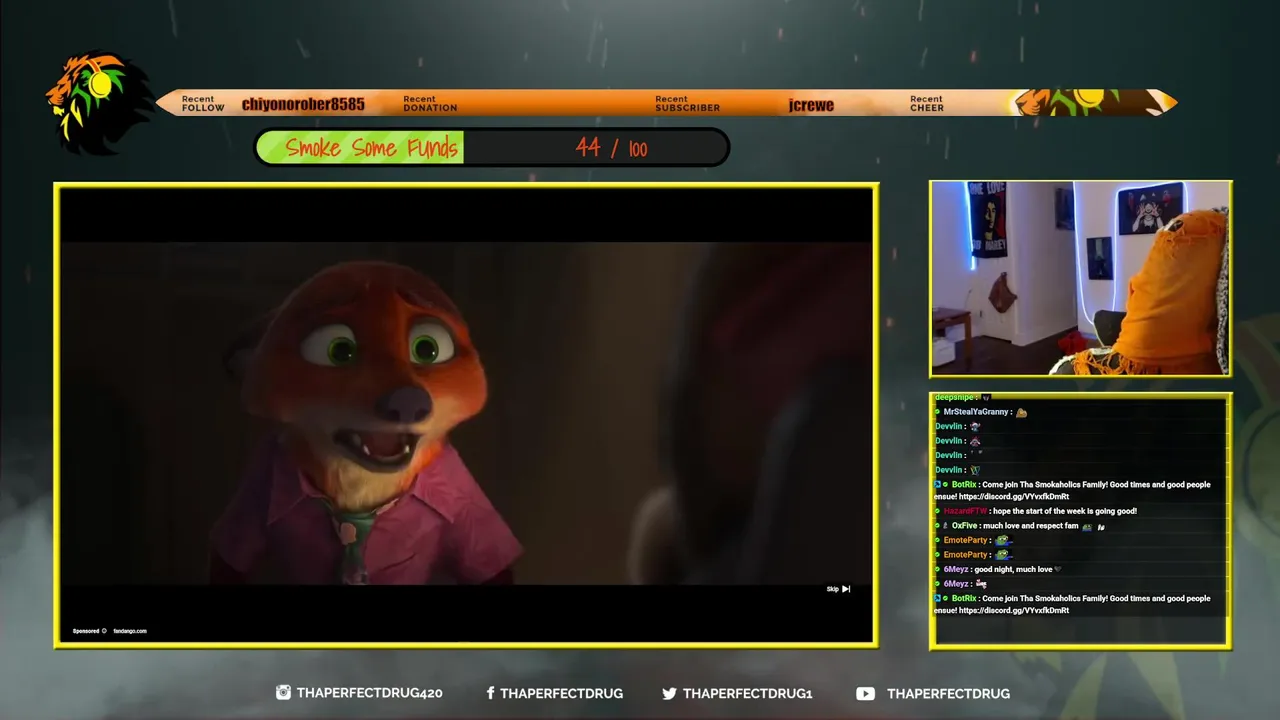Viewport: 1280px width, 720px height.
Task: Click the deepsnipe username in chat
Action: [x=955, y=398]
